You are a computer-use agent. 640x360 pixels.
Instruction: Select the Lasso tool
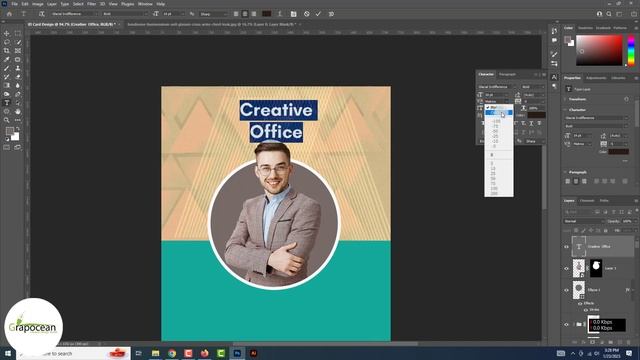pyautogui.click(x=7, y=42)
